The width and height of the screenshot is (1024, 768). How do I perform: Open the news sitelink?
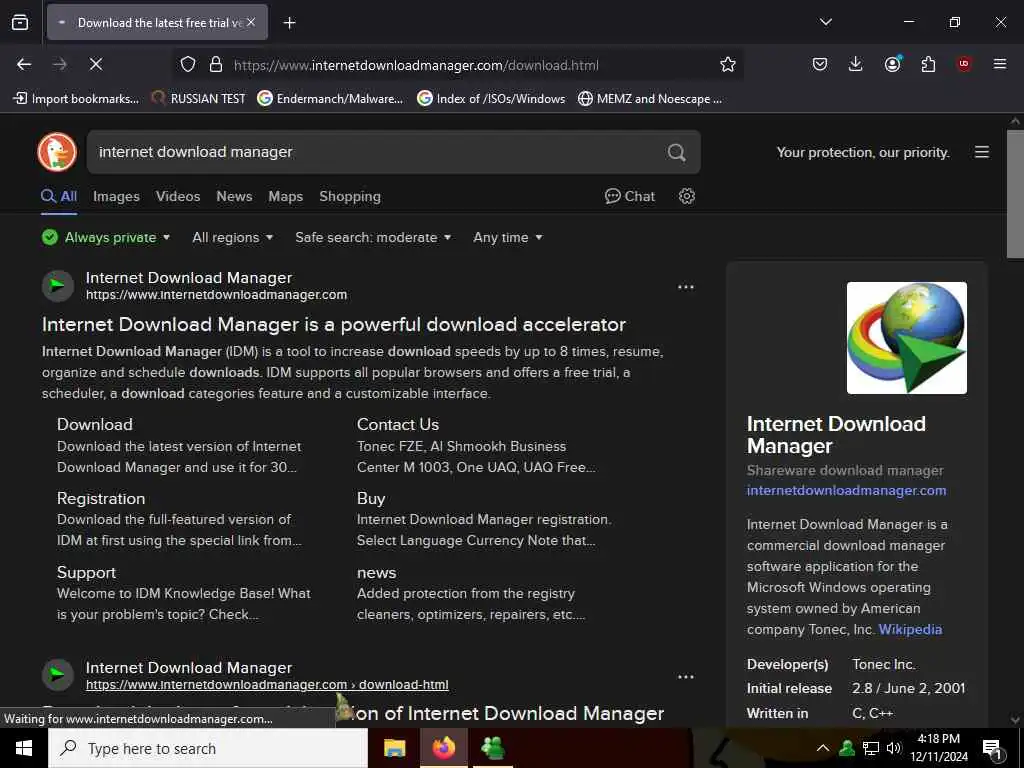point(376,573)
